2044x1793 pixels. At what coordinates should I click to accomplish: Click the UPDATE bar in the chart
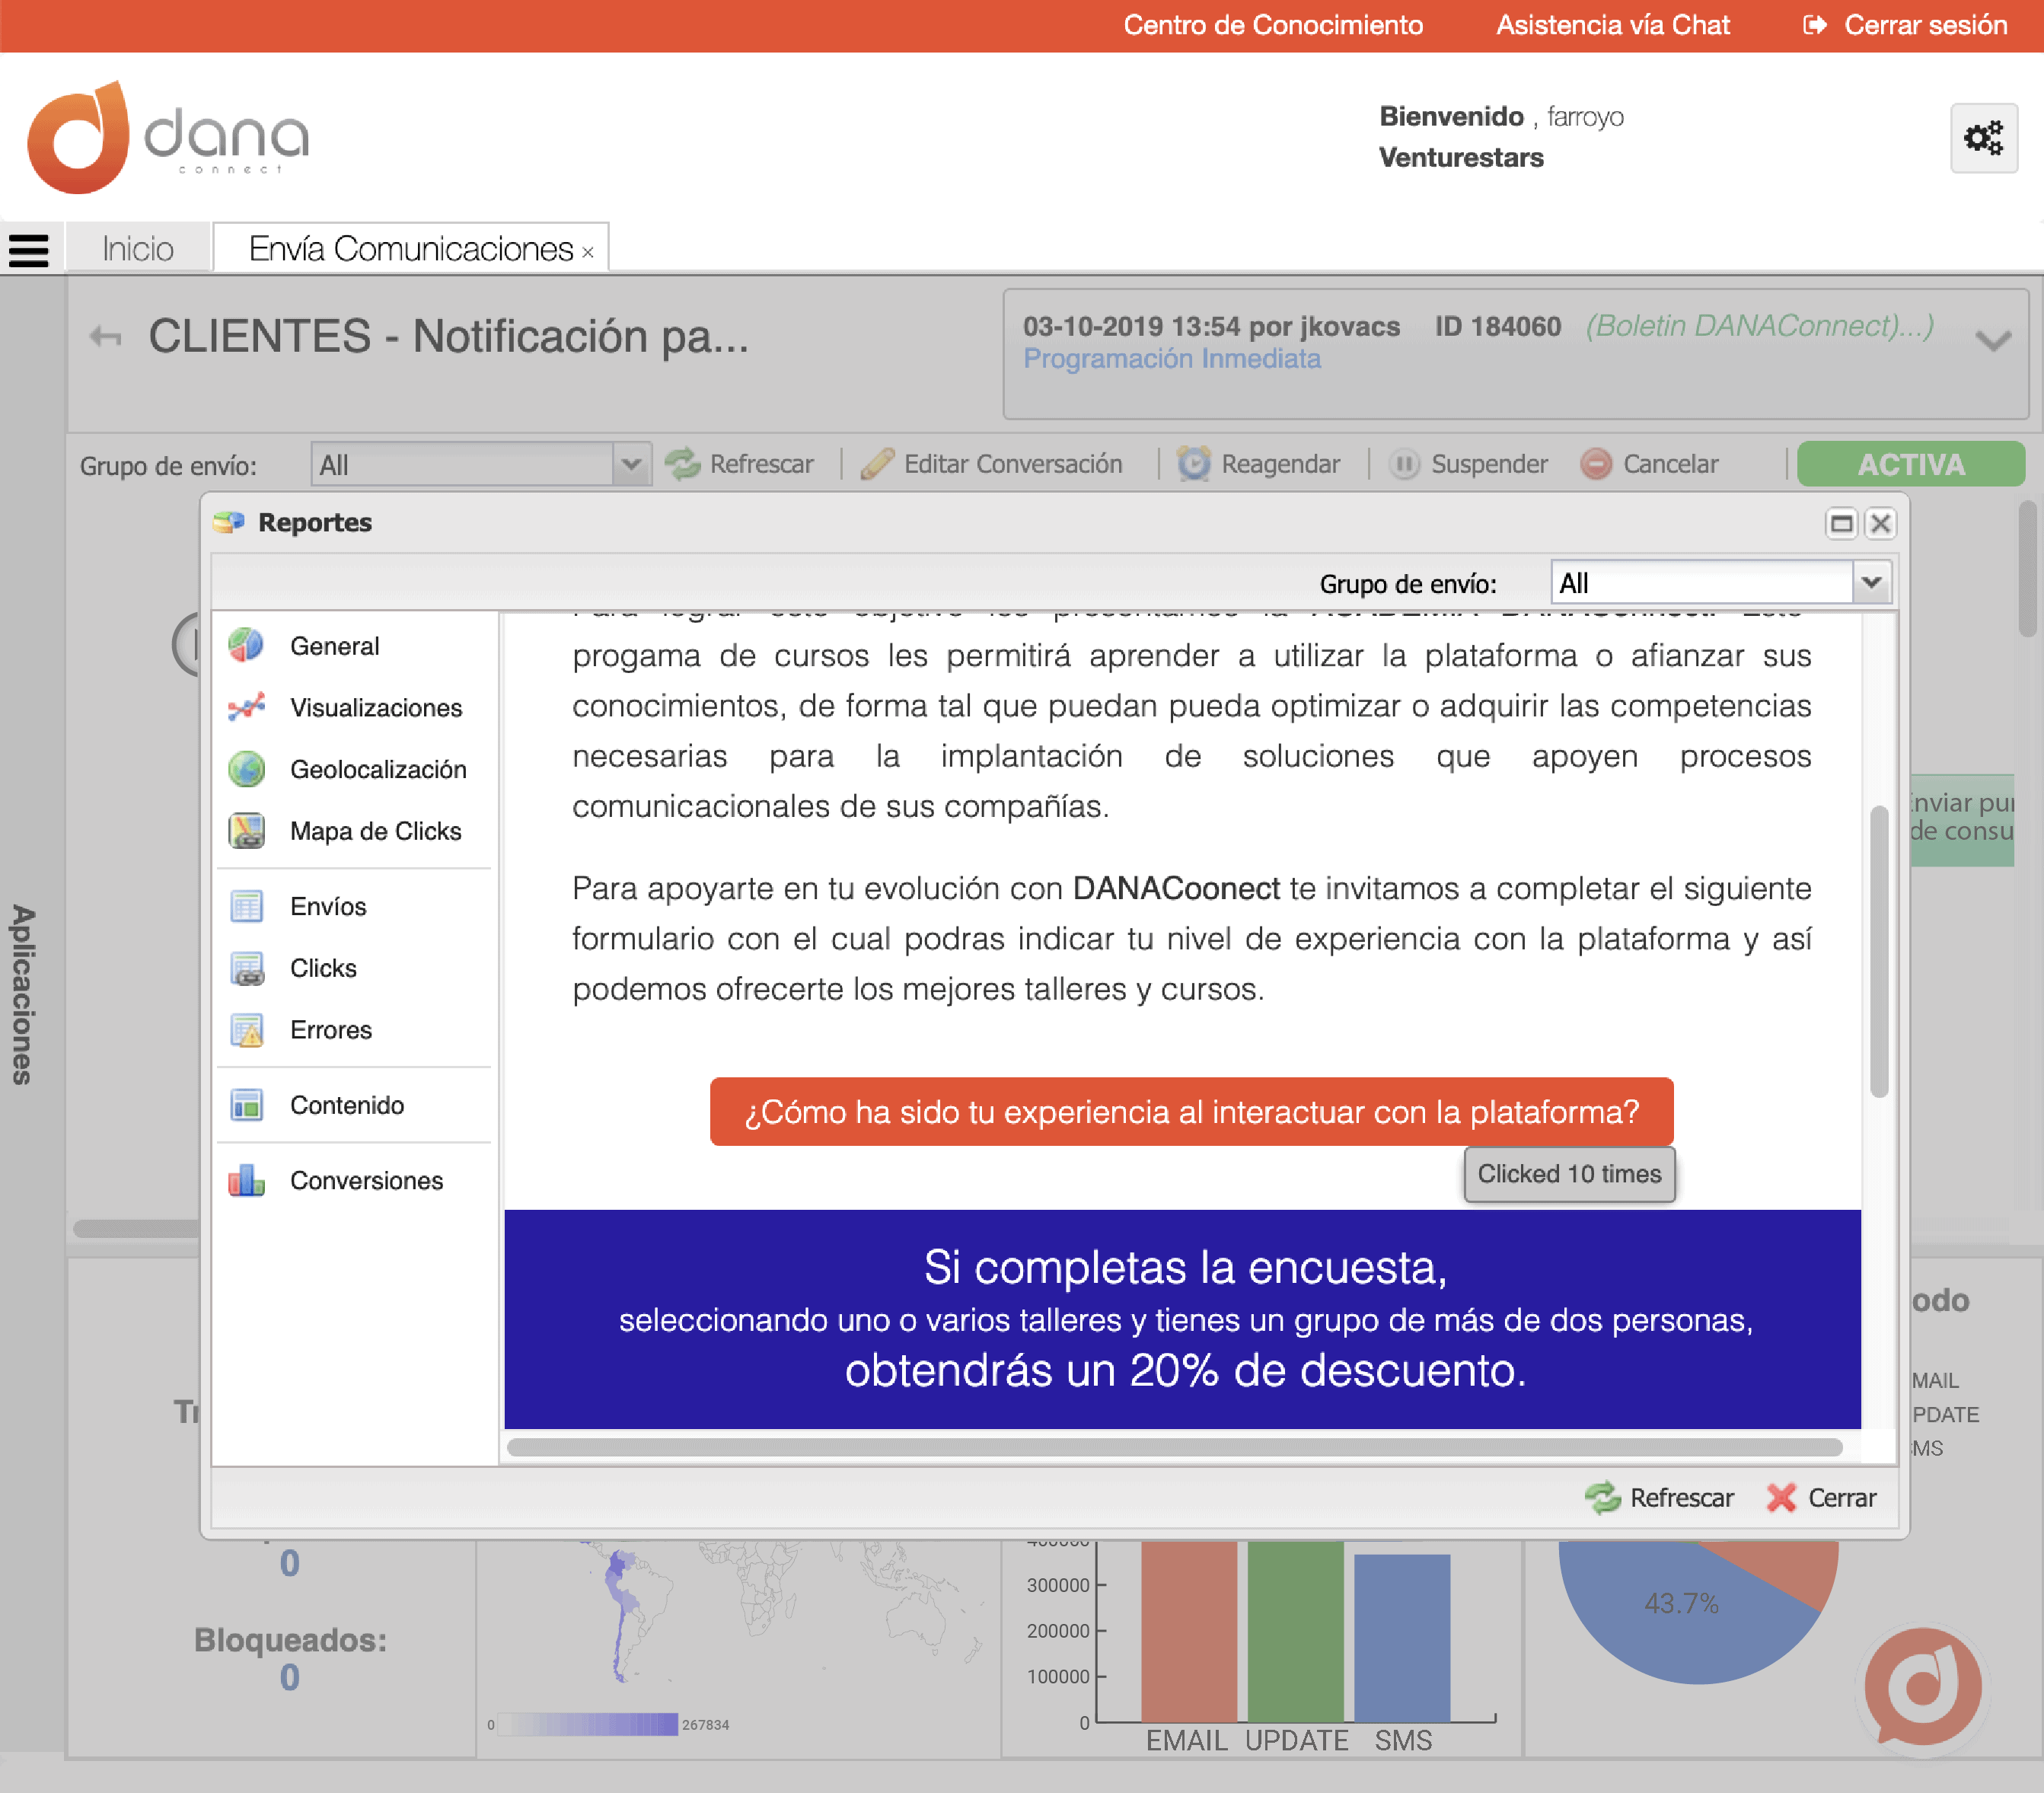(1295, 1632)
